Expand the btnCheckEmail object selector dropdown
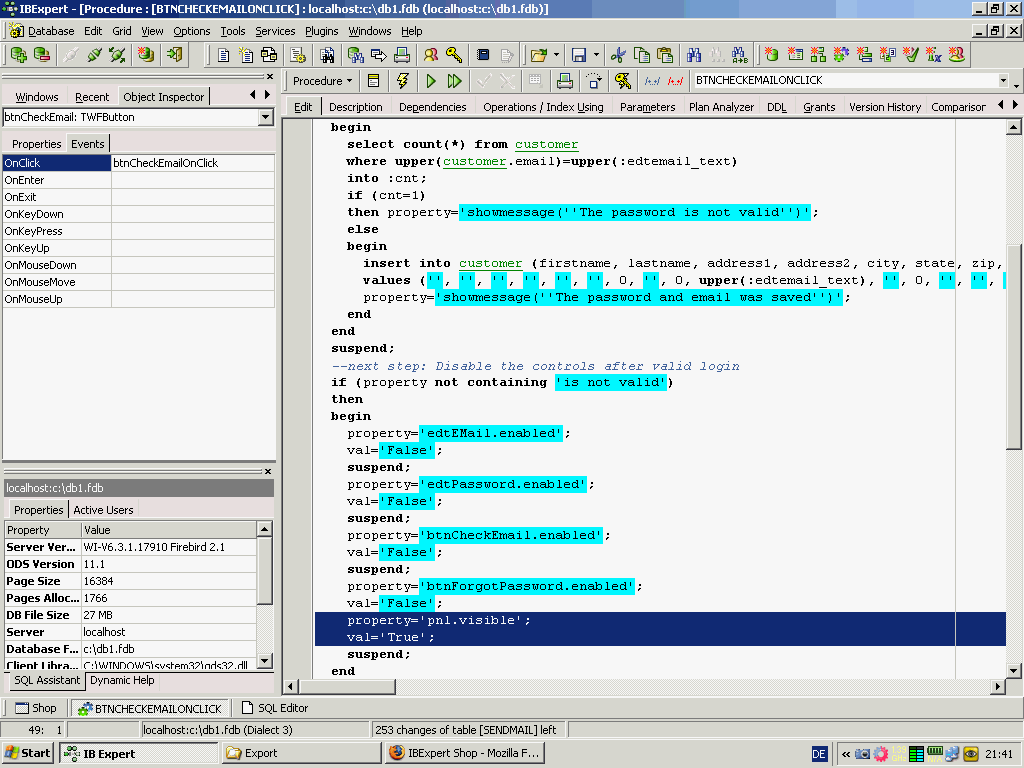 coord(265,118)
